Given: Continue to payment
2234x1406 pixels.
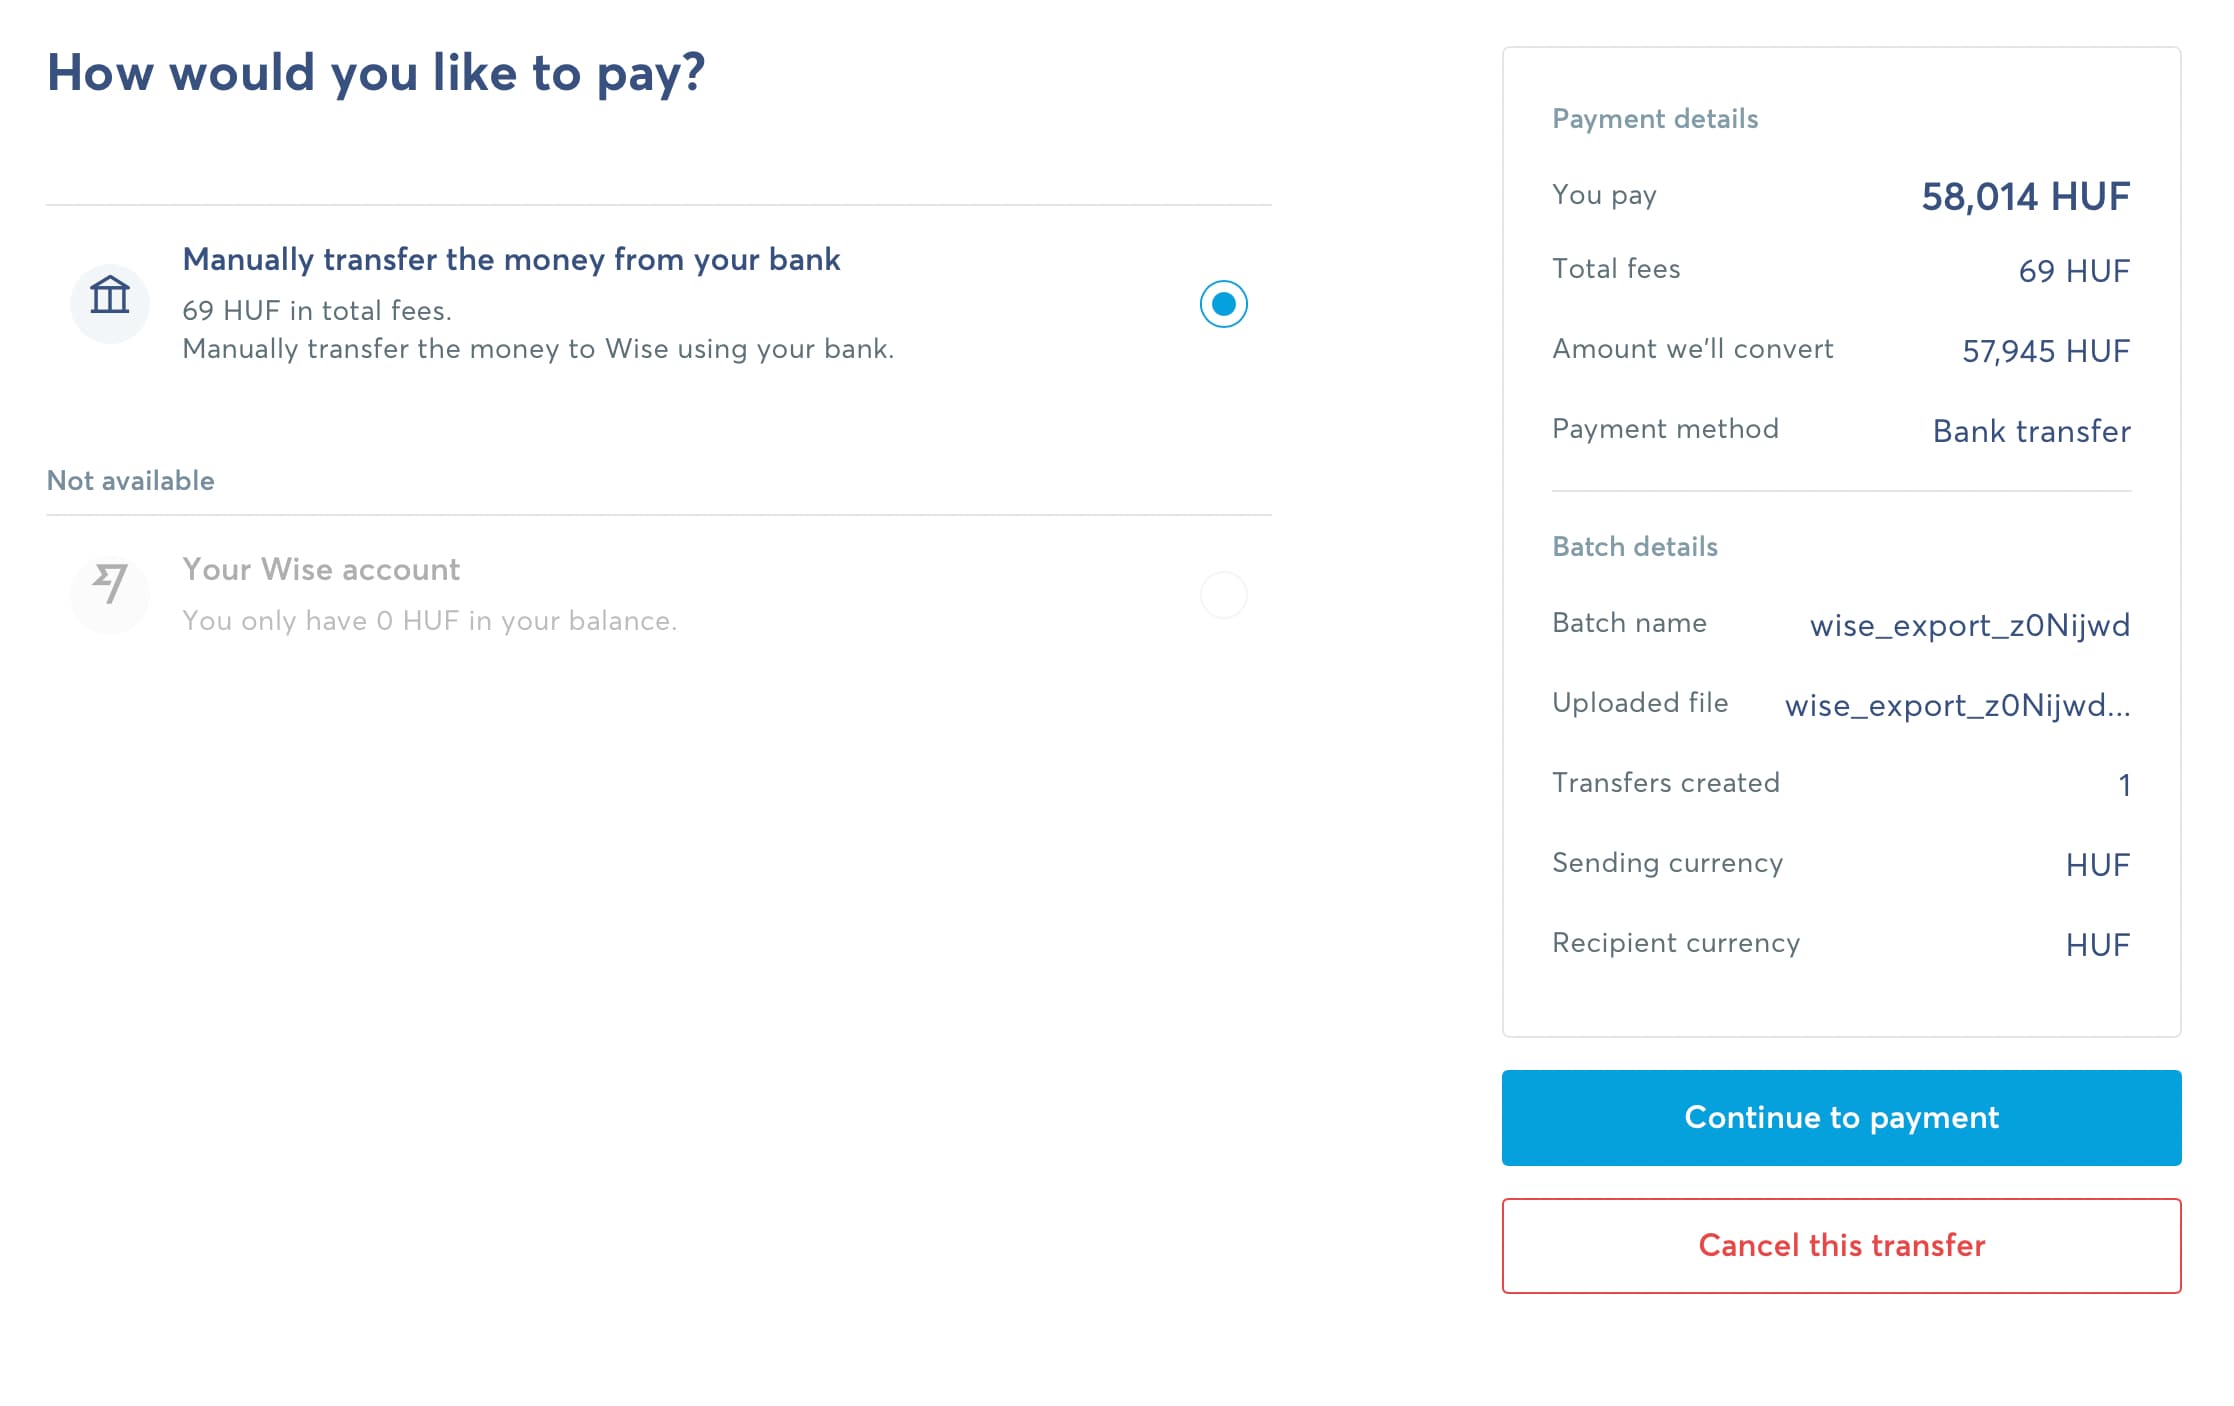Looking at the screenshot, I should pos(1841,1117).
